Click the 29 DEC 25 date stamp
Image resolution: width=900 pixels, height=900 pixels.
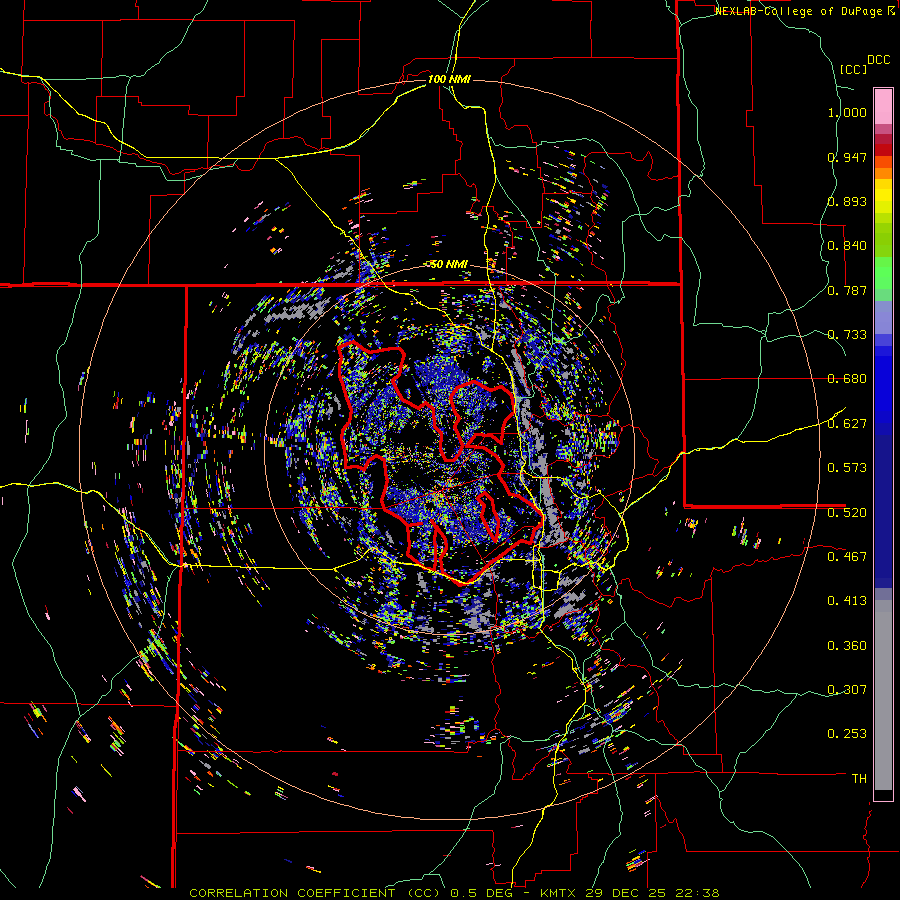[x=626, y=893]
